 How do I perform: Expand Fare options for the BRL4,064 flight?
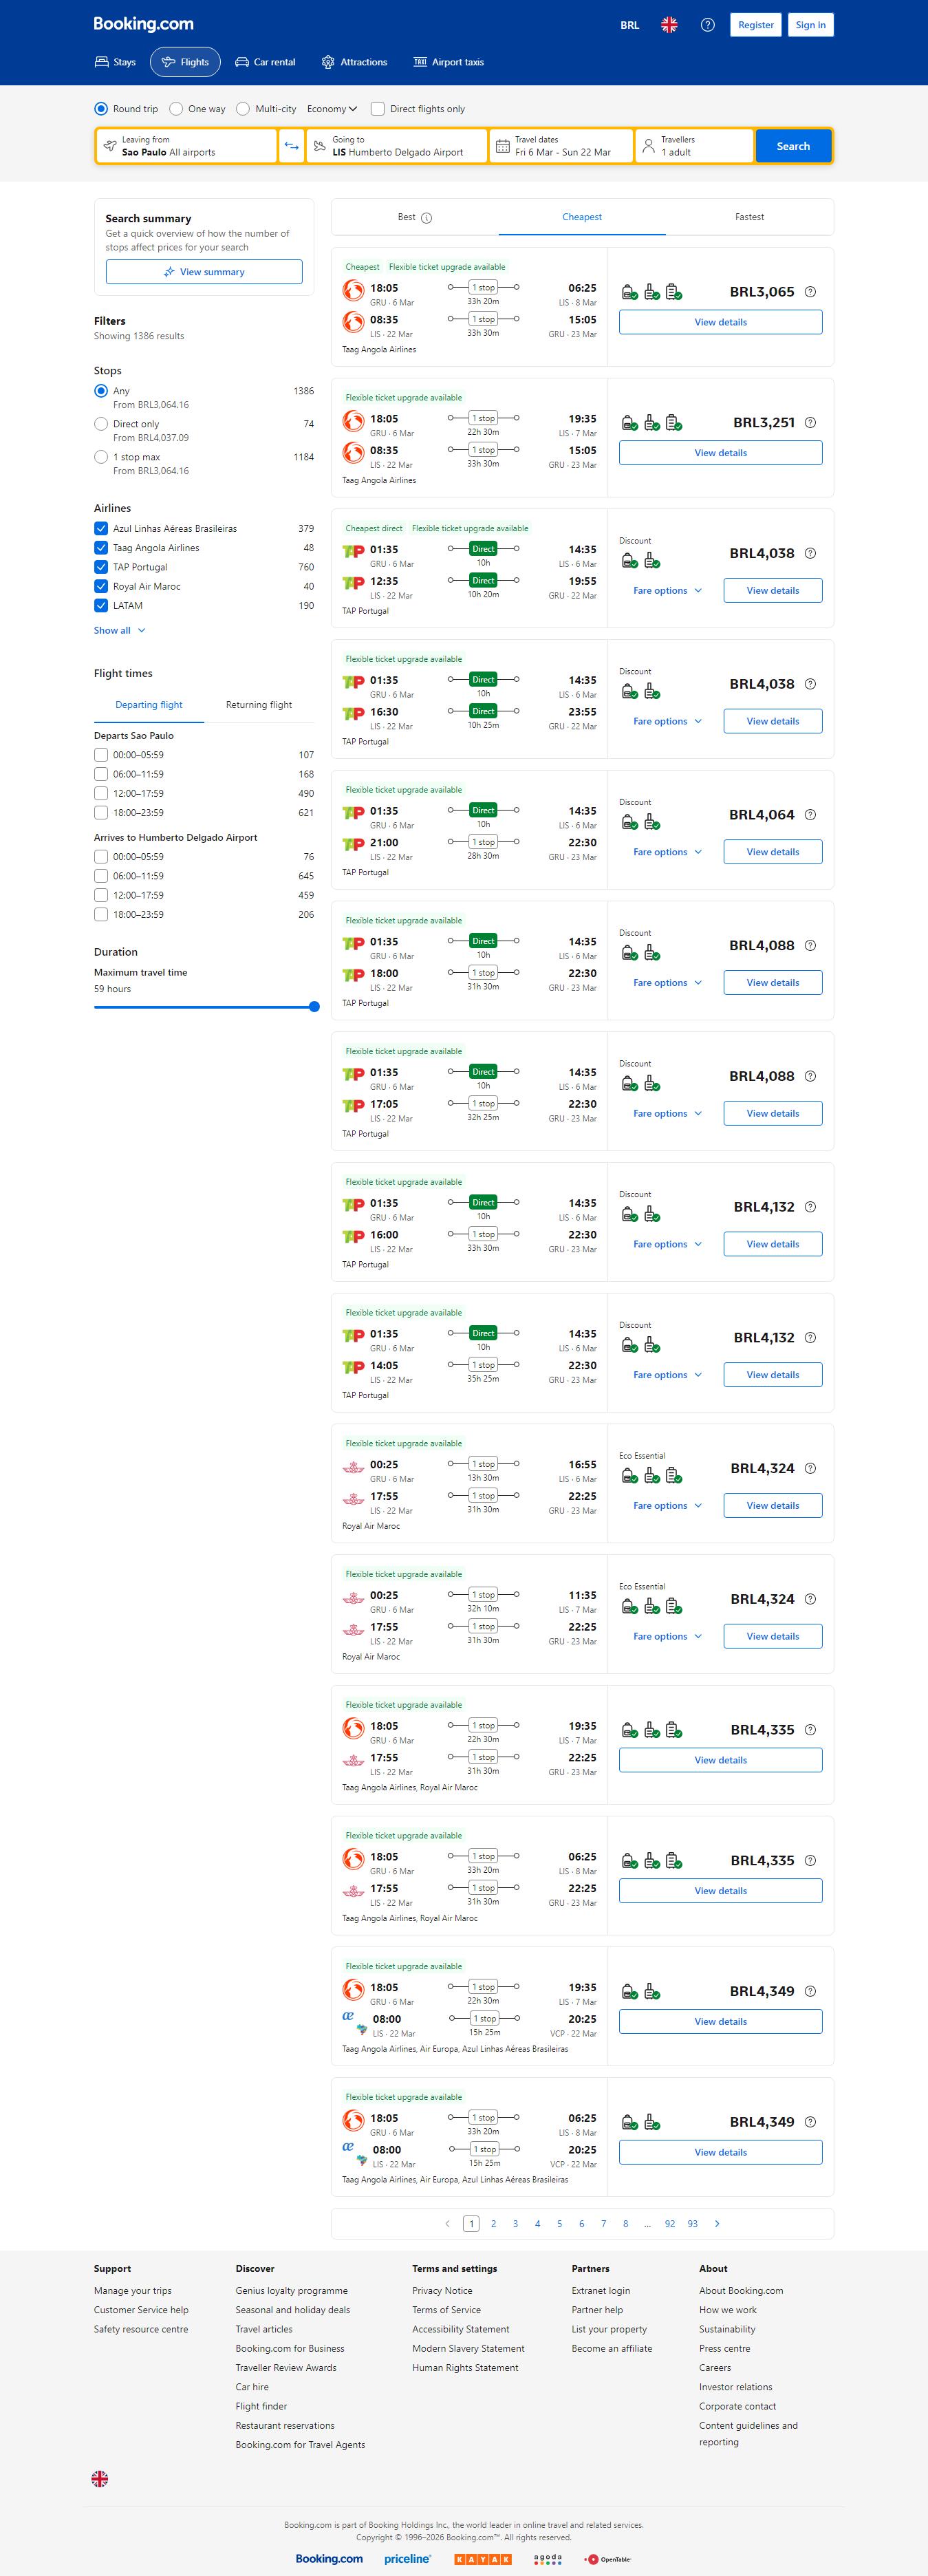(x=667, y=852)
